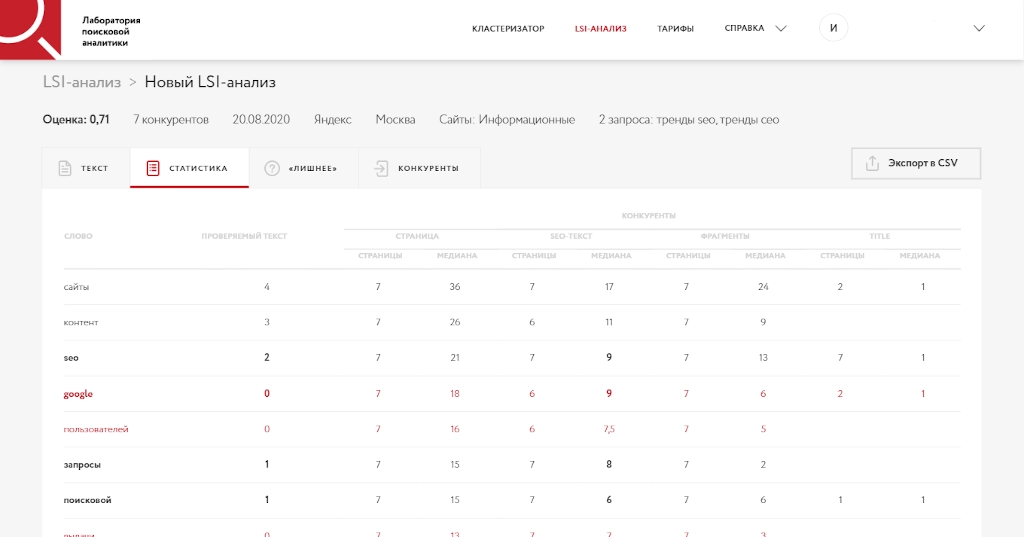Go to the Тарифы page
This screenshot has height=537, width=1024.
[675, 29]
